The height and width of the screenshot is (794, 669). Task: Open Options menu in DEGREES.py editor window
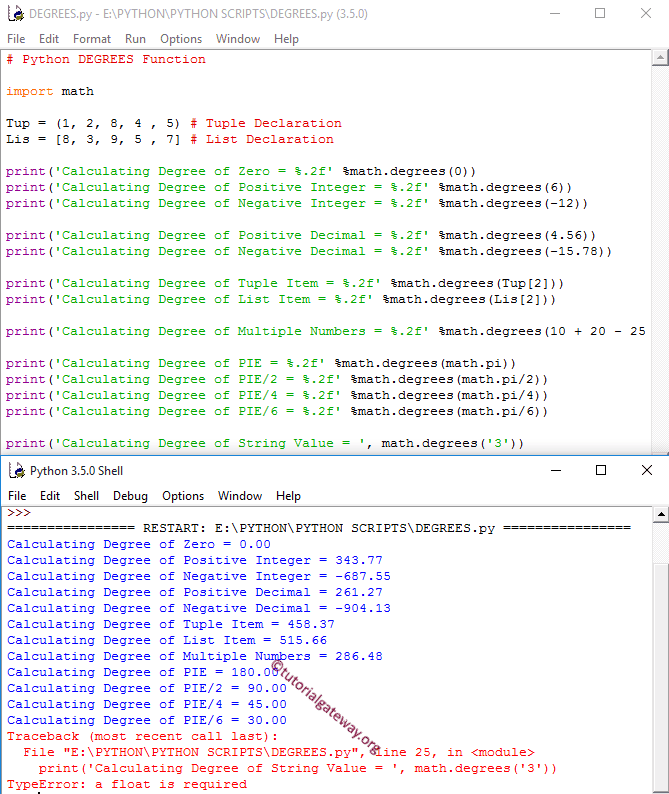tap(181, 39)
